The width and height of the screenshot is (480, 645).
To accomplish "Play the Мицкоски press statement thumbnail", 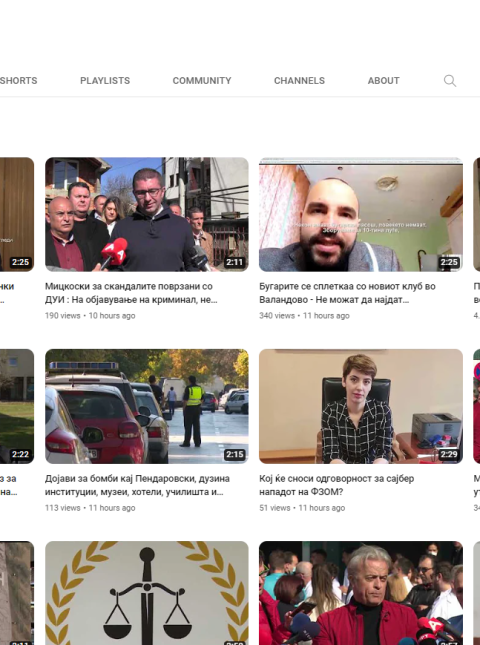I will click(x=147, y=214).
